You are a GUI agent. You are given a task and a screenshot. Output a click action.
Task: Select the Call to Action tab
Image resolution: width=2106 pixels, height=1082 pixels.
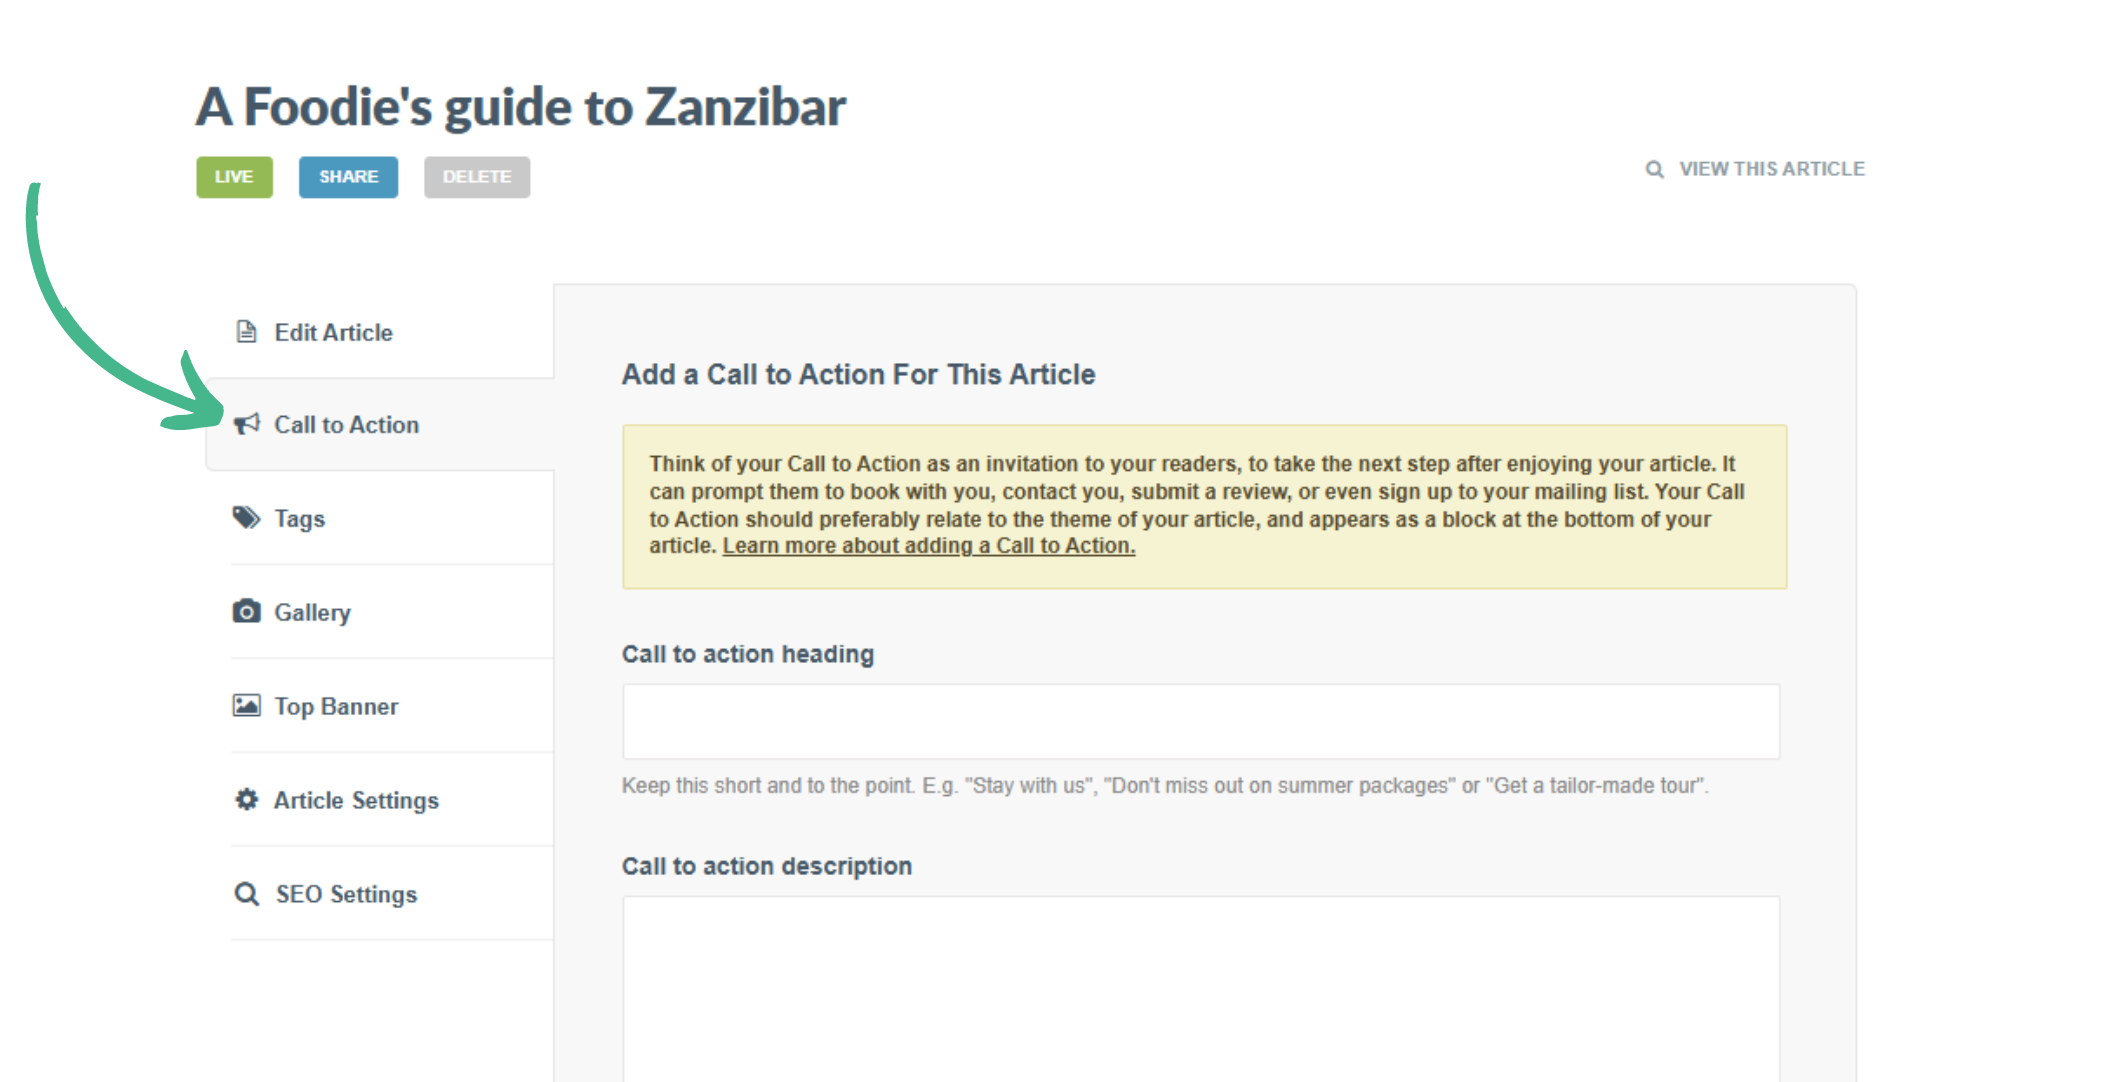[346, 425]
